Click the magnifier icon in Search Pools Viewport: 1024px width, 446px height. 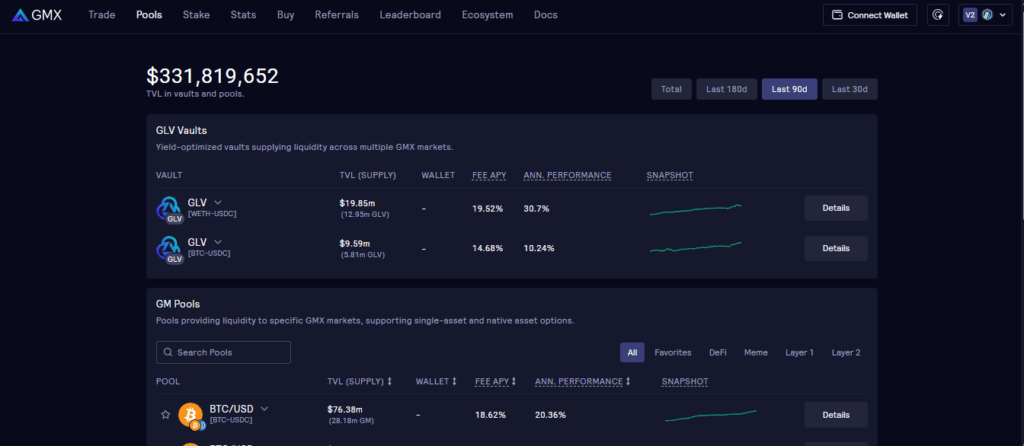point(169,353)
